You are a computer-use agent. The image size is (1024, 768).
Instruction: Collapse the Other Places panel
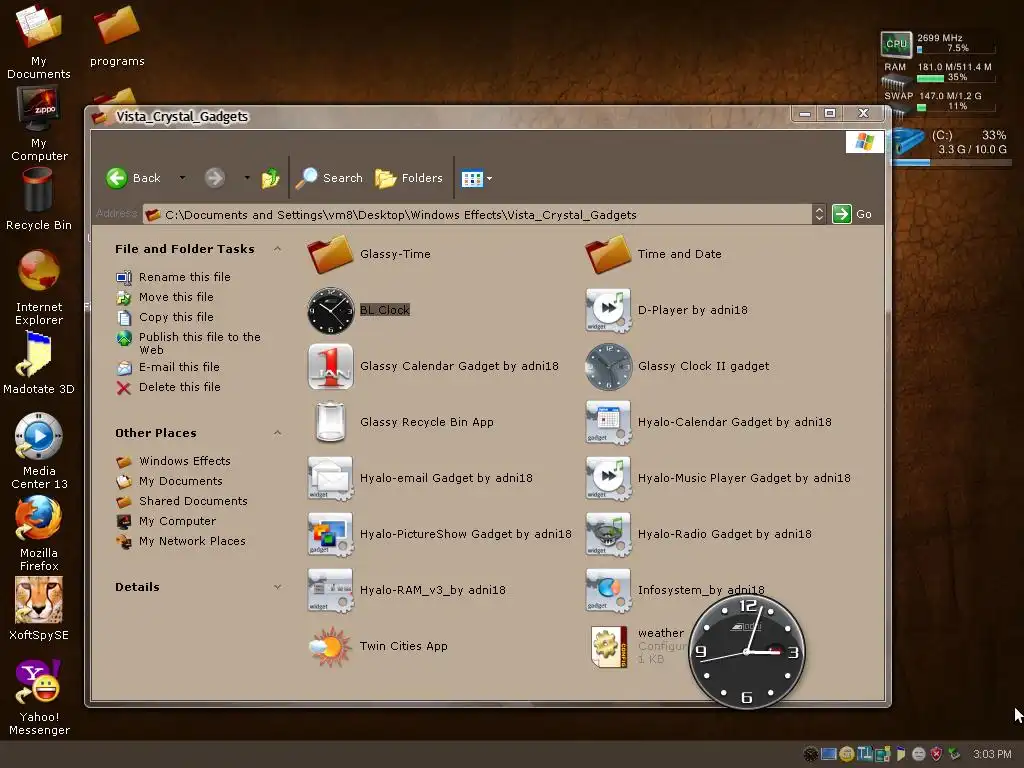(278, 433)
